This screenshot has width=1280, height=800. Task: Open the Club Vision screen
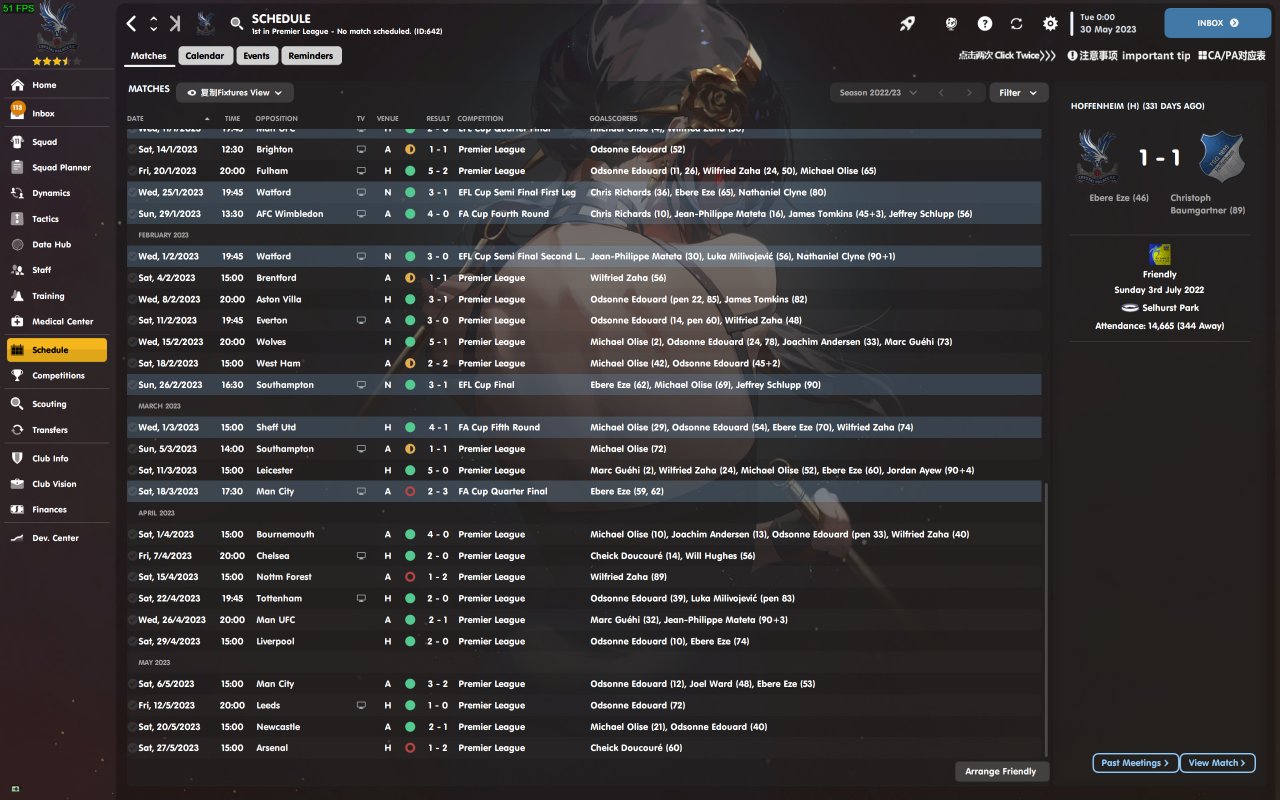(56, 484)
